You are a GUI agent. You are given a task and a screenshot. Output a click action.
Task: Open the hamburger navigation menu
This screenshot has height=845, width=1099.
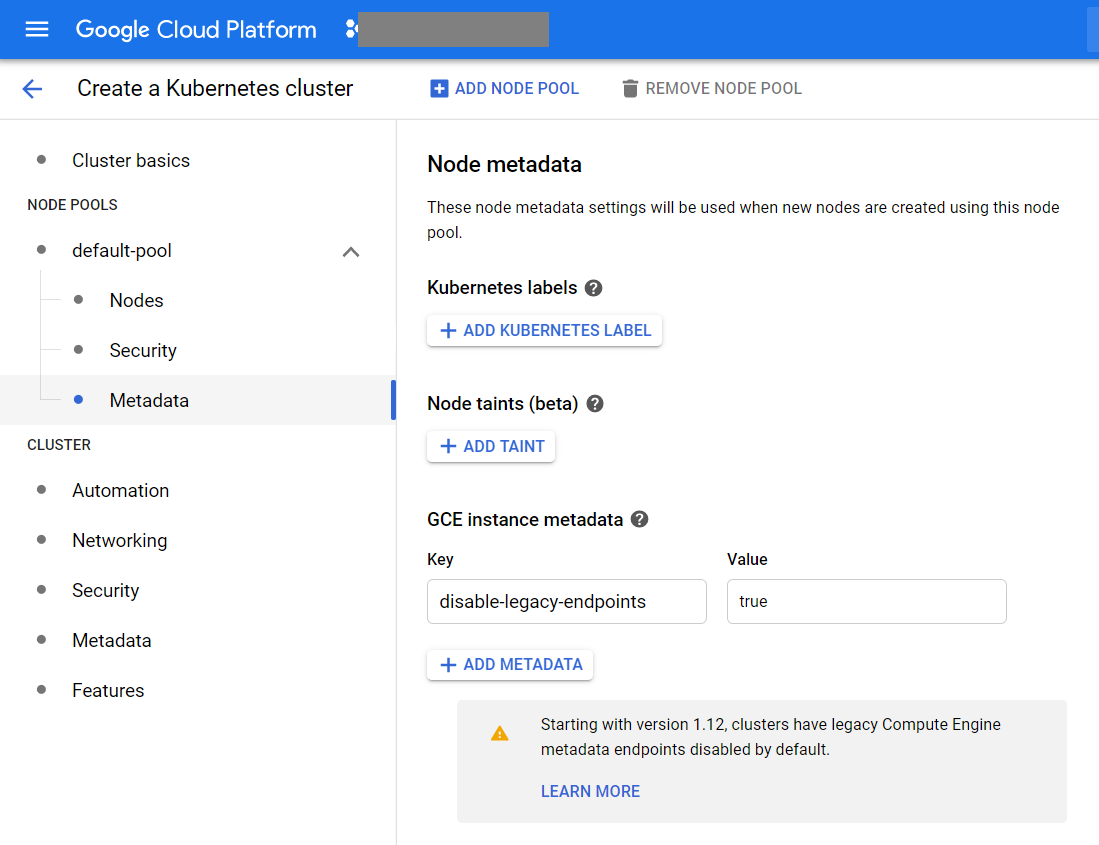point(36,29)
